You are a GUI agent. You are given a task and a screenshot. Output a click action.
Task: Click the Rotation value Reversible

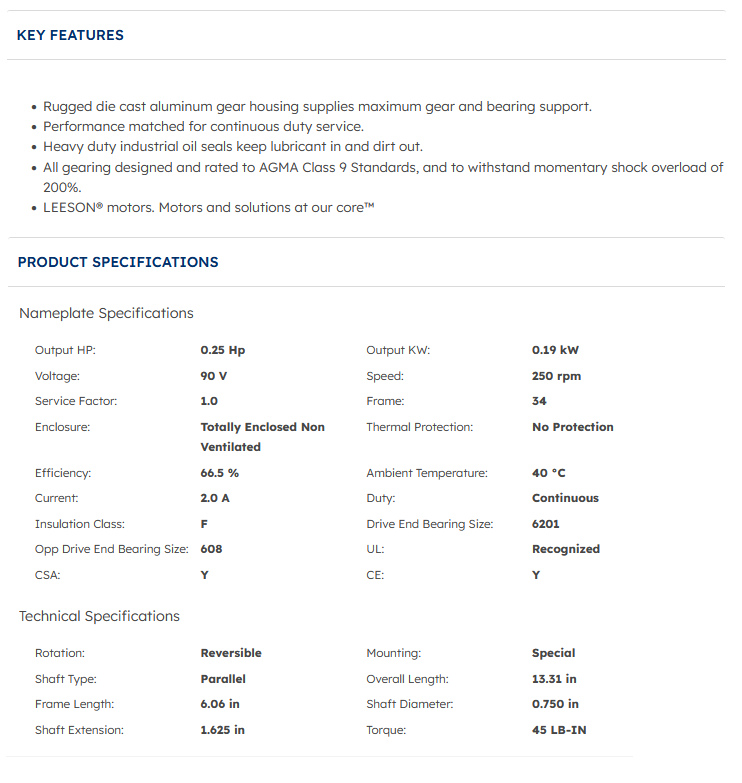[x=231, y=653]
